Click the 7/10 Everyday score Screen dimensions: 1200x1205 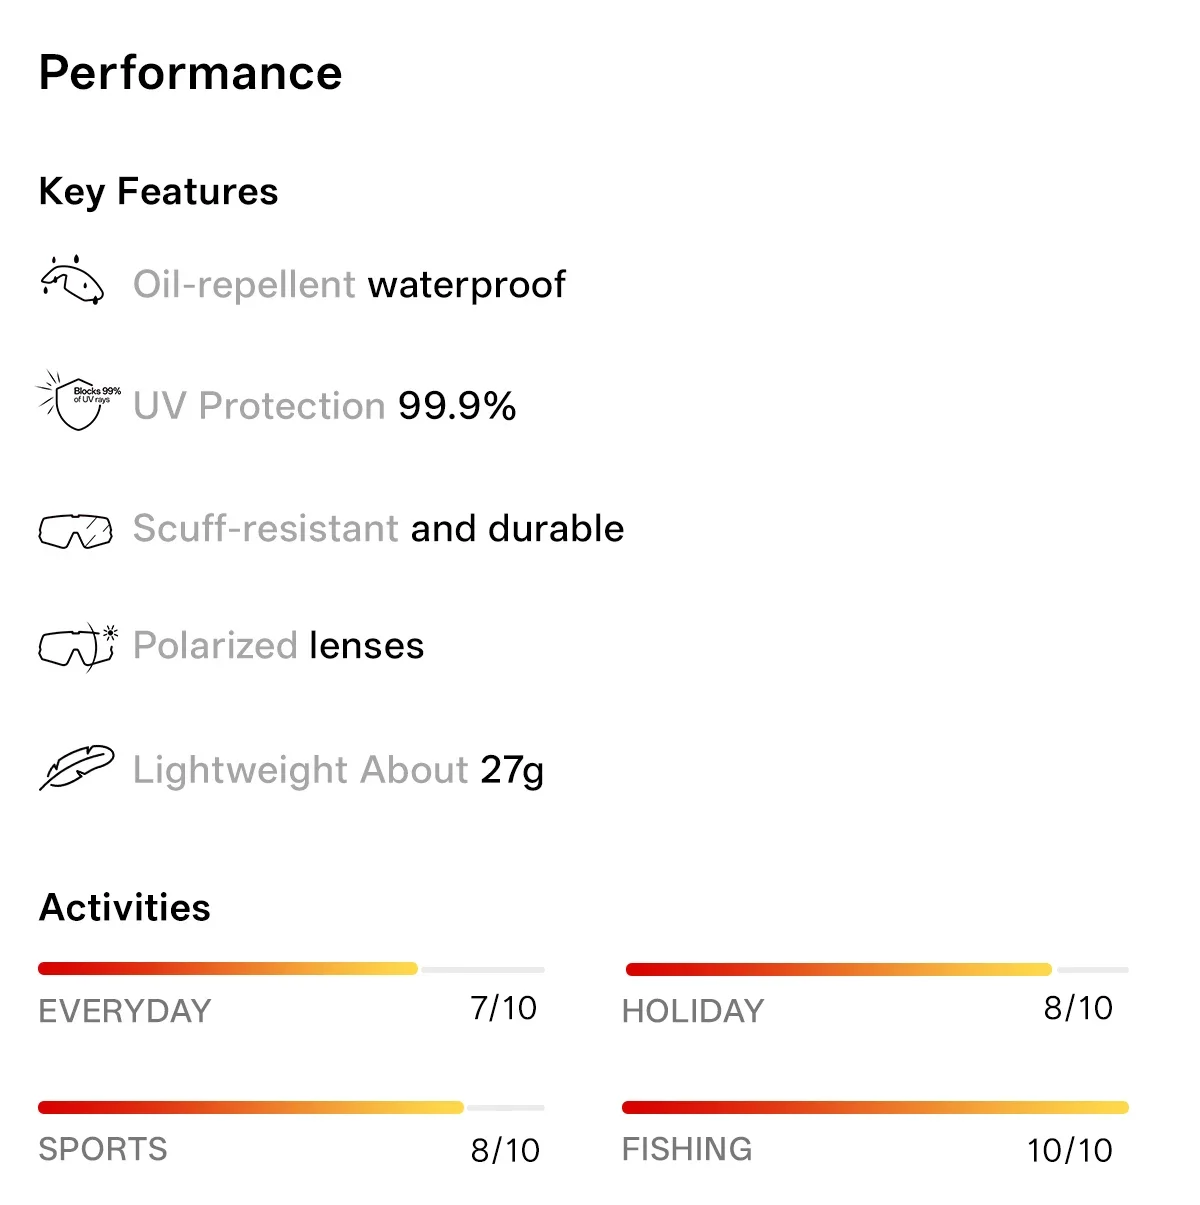click(504, 1008)
